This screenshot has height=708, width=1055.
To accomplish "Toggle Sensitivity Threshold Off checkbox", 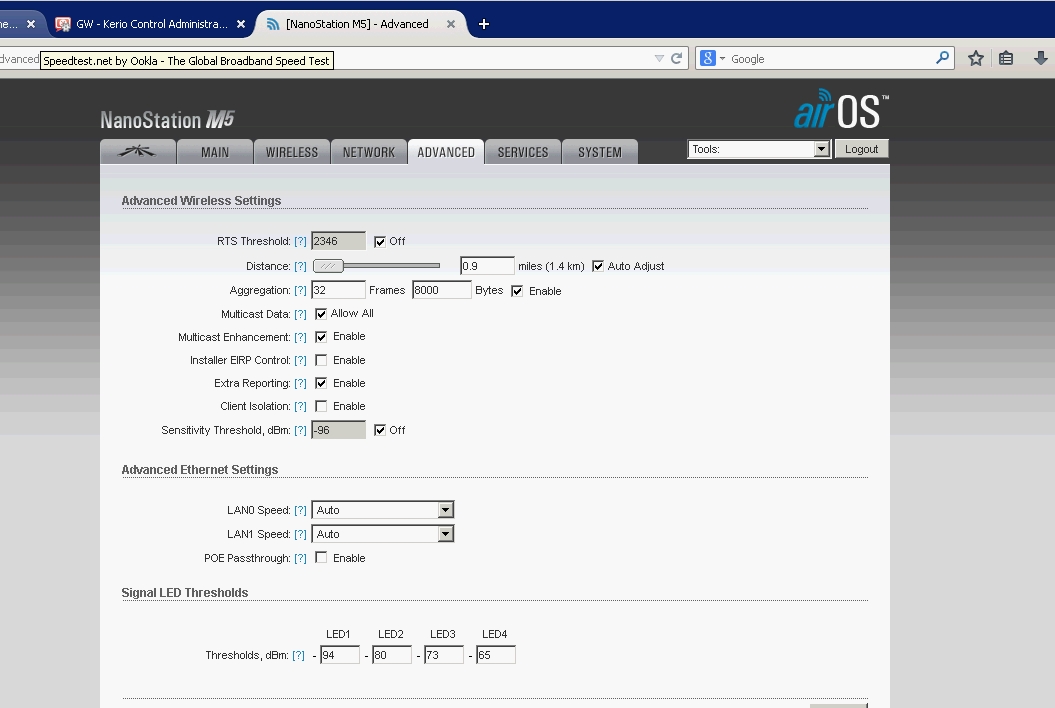I will (x=380, y=430).
